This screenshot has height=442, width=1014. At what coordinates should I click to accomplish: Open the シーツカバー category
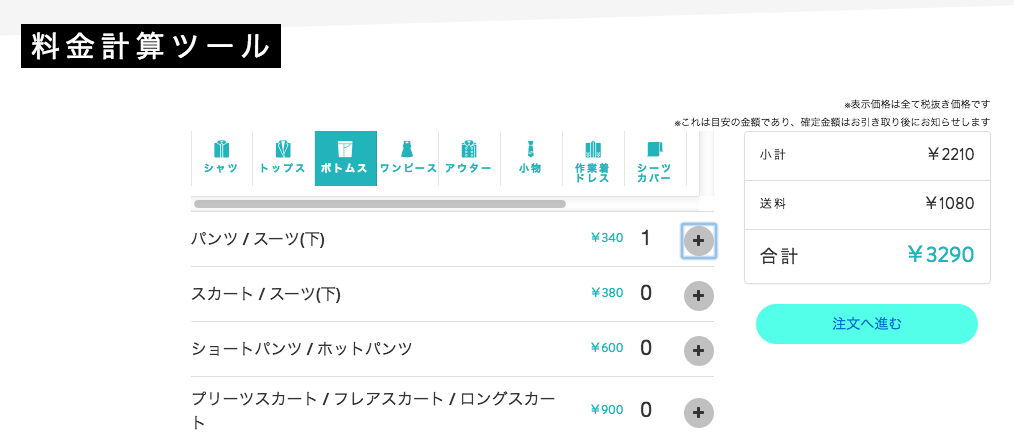point(654,159)
